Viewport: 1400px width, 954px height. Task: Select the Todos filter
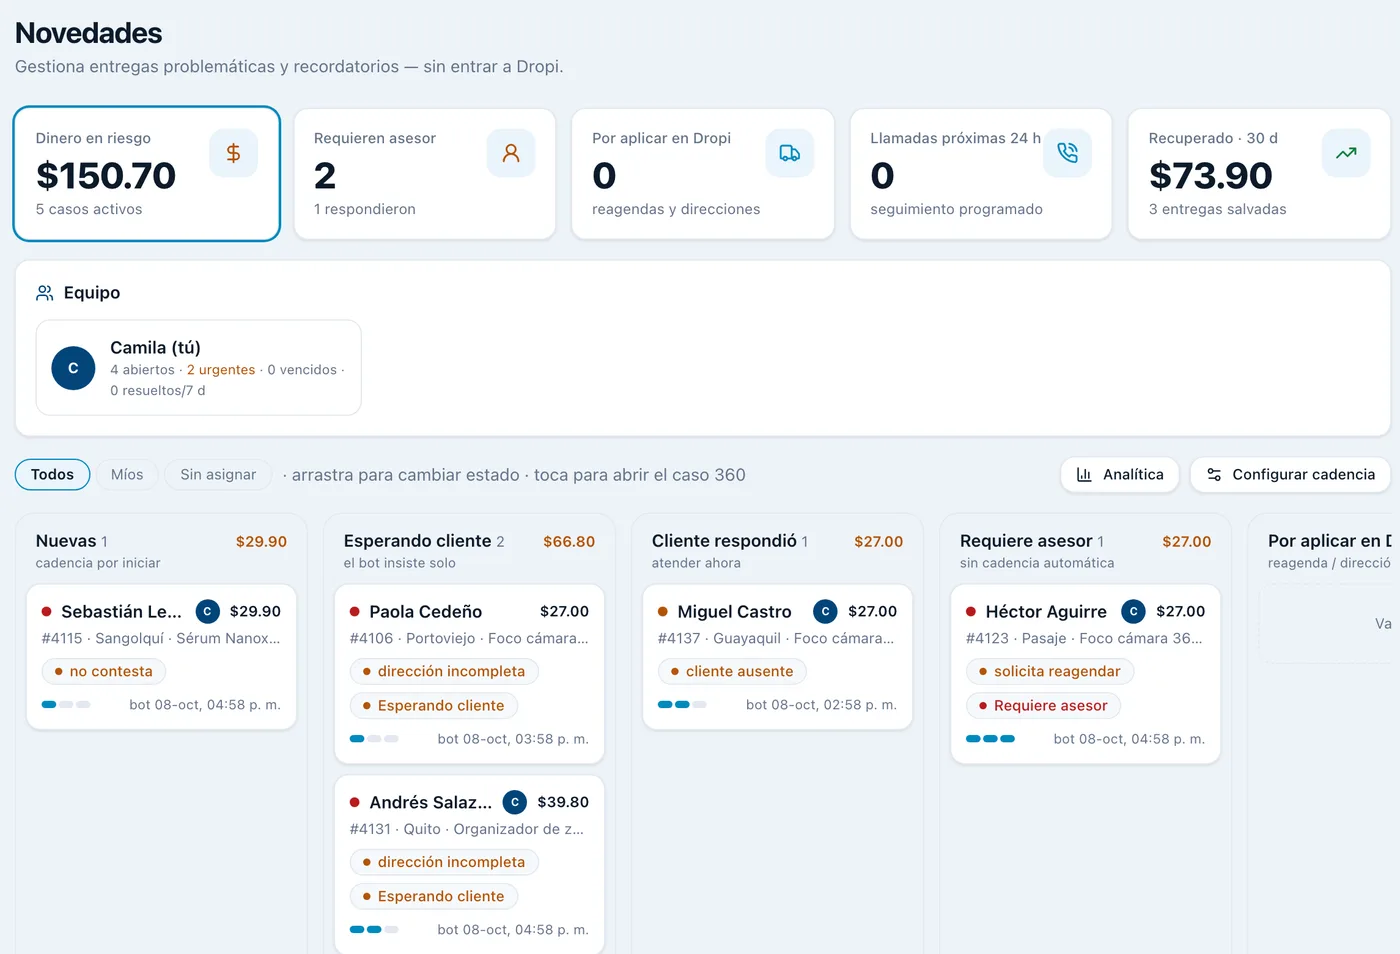point(52,474)
